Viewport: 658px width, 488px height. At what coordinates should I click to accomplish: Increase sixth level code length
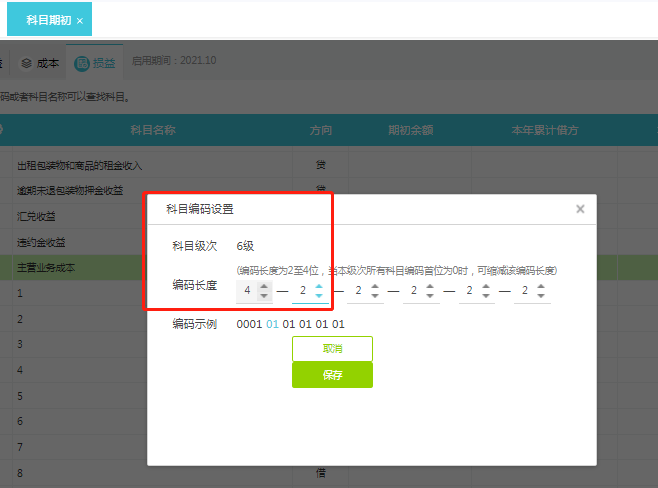tap(541, 286)
